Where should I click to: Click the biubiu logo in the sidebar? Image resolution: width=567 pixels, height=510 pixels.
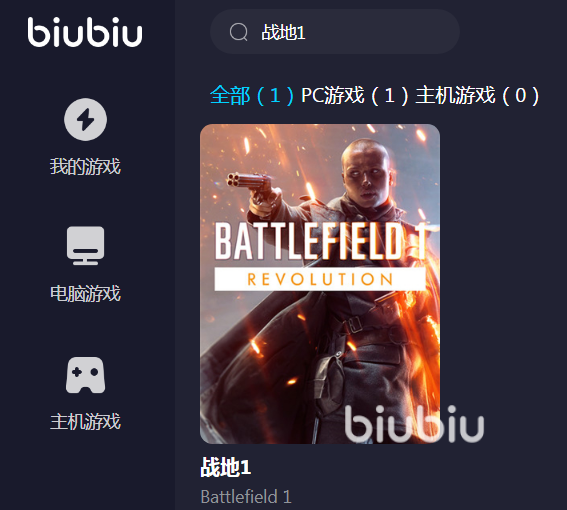pos(85,32)
